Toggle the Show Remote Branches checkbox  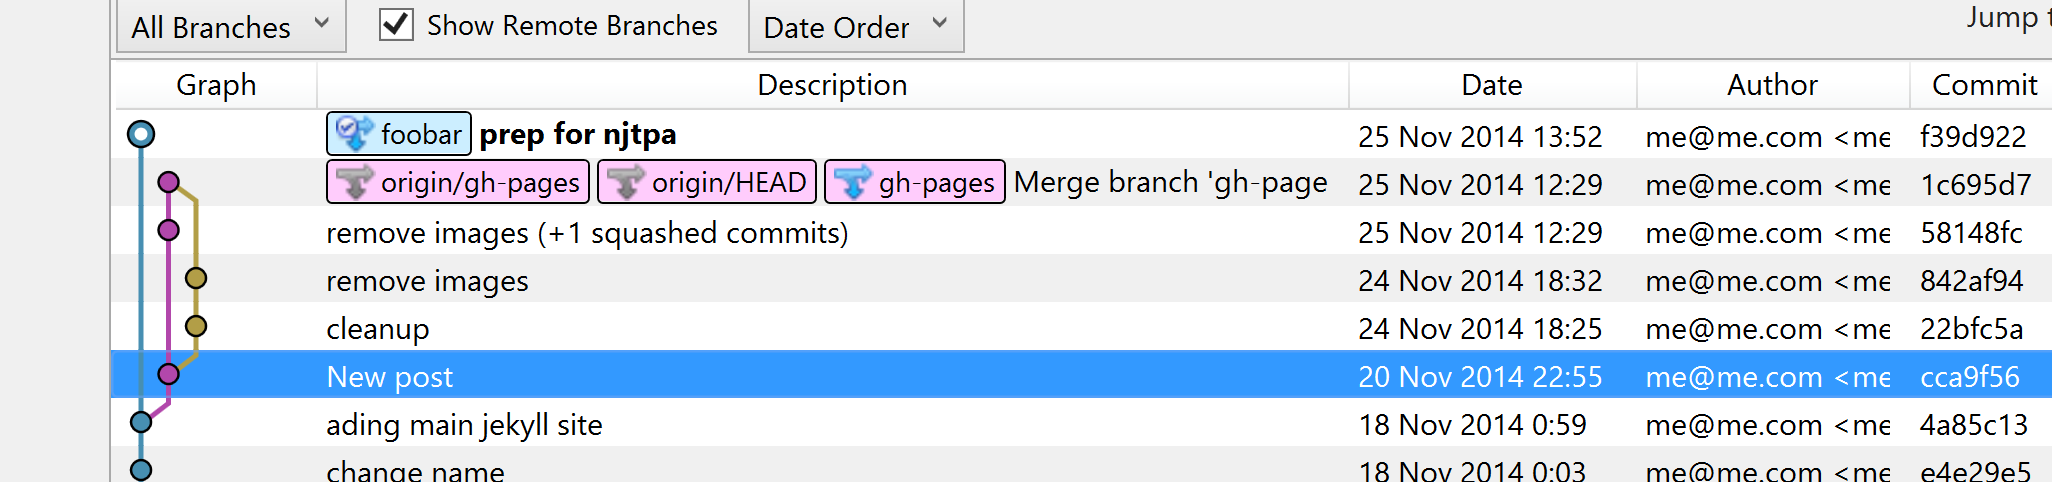click(396, 25)
